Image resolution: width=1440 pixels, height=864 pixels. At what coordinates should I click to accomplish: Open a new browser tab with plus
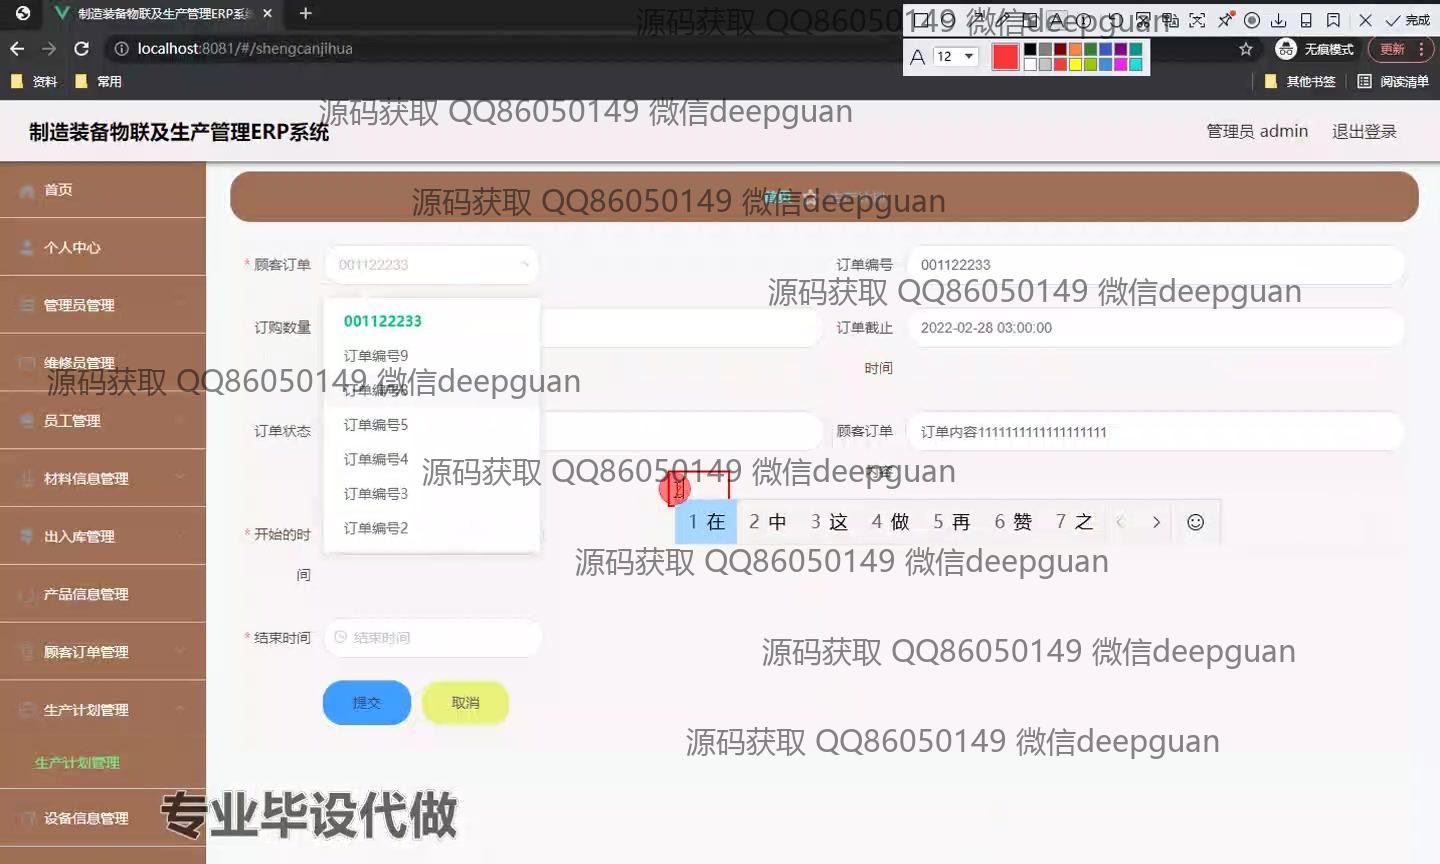[306, 13]
